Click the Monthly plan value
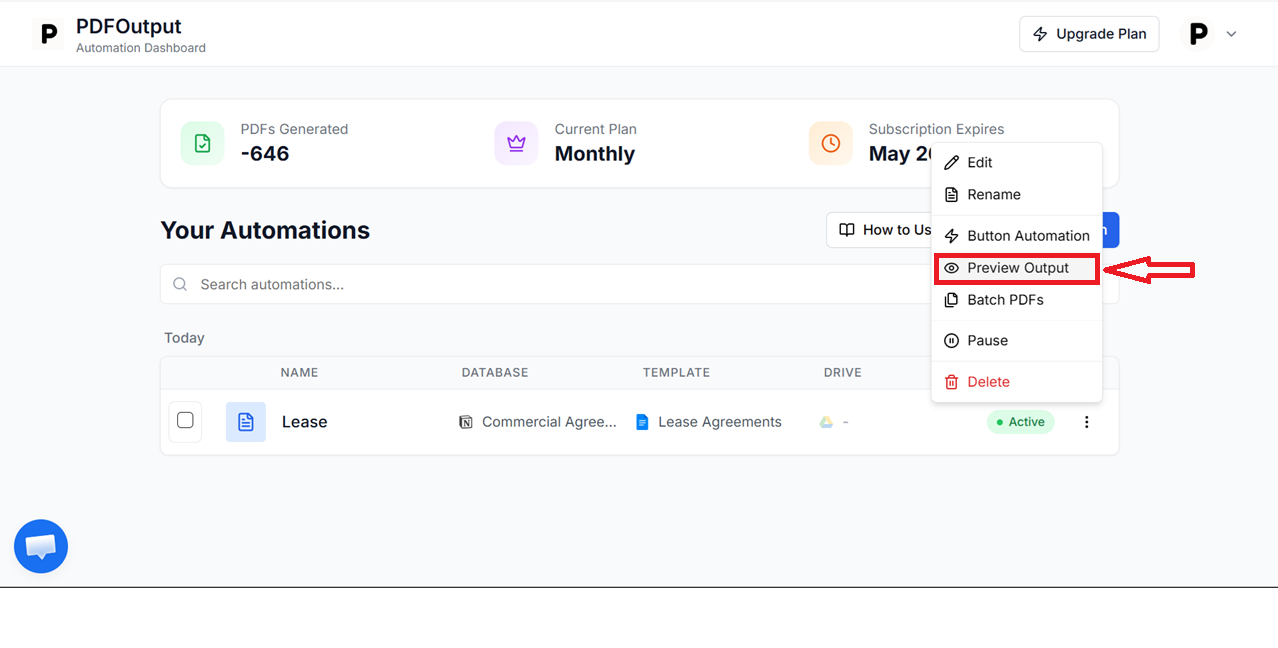 click(595, 154)
